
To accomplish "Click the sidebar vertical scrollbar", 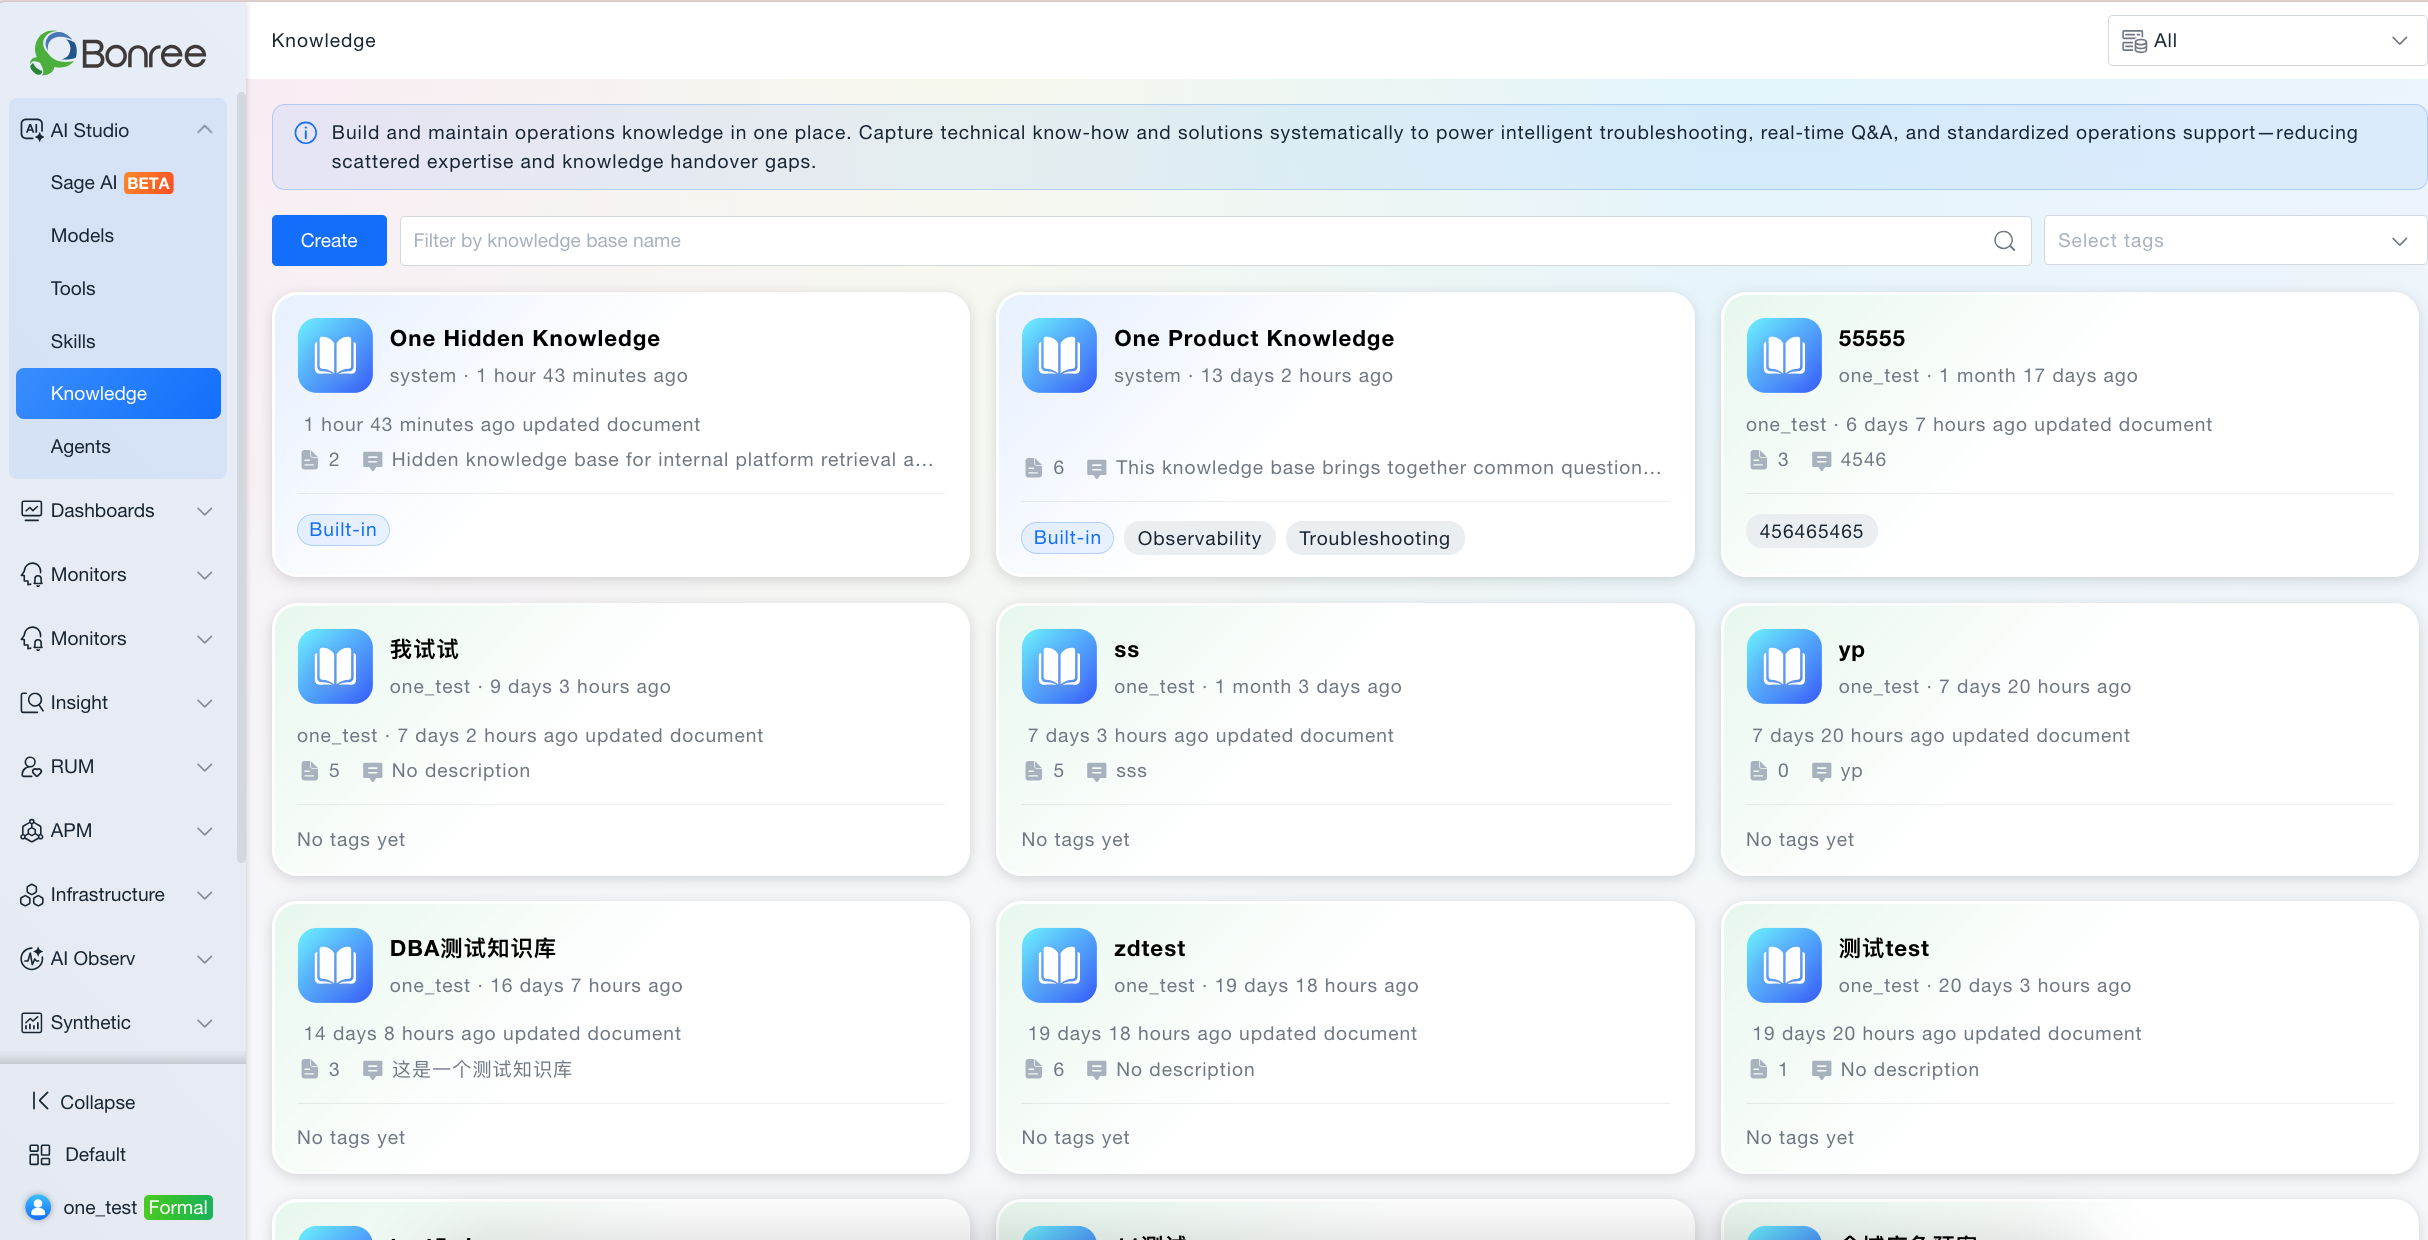I will (x=241, y=477).
